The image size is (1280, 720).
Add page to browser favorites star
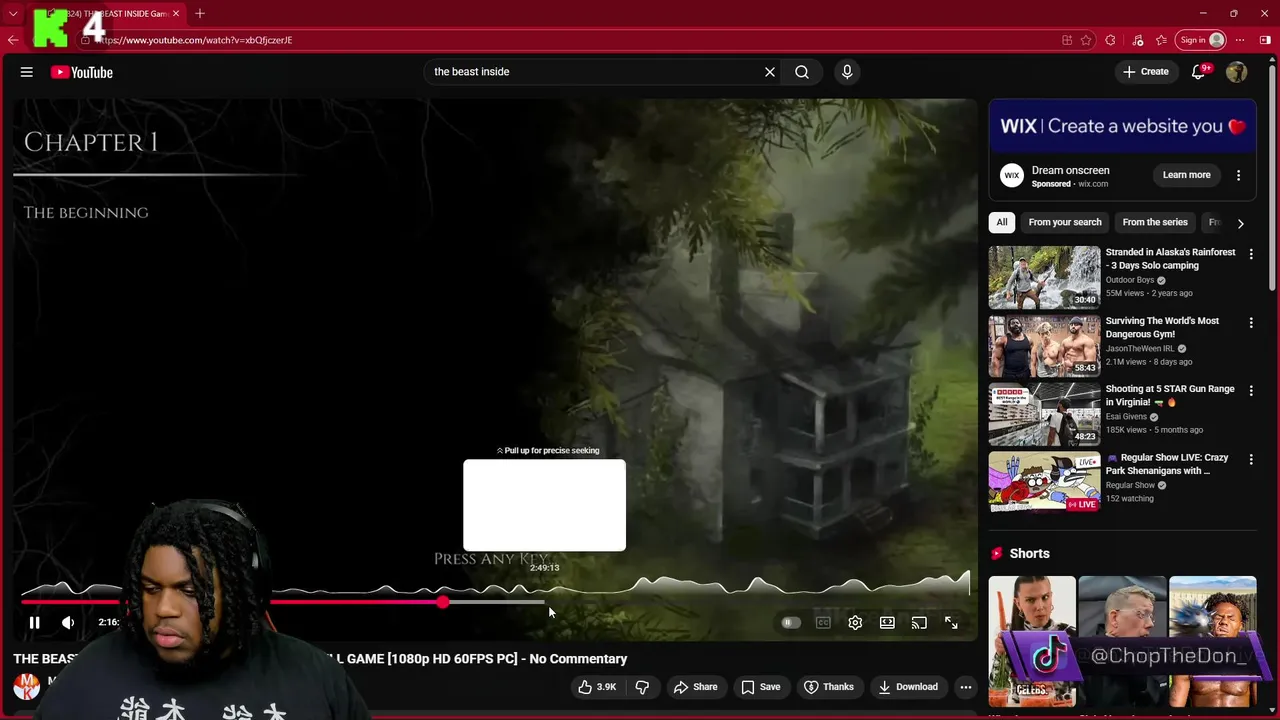click(1086, 40)
